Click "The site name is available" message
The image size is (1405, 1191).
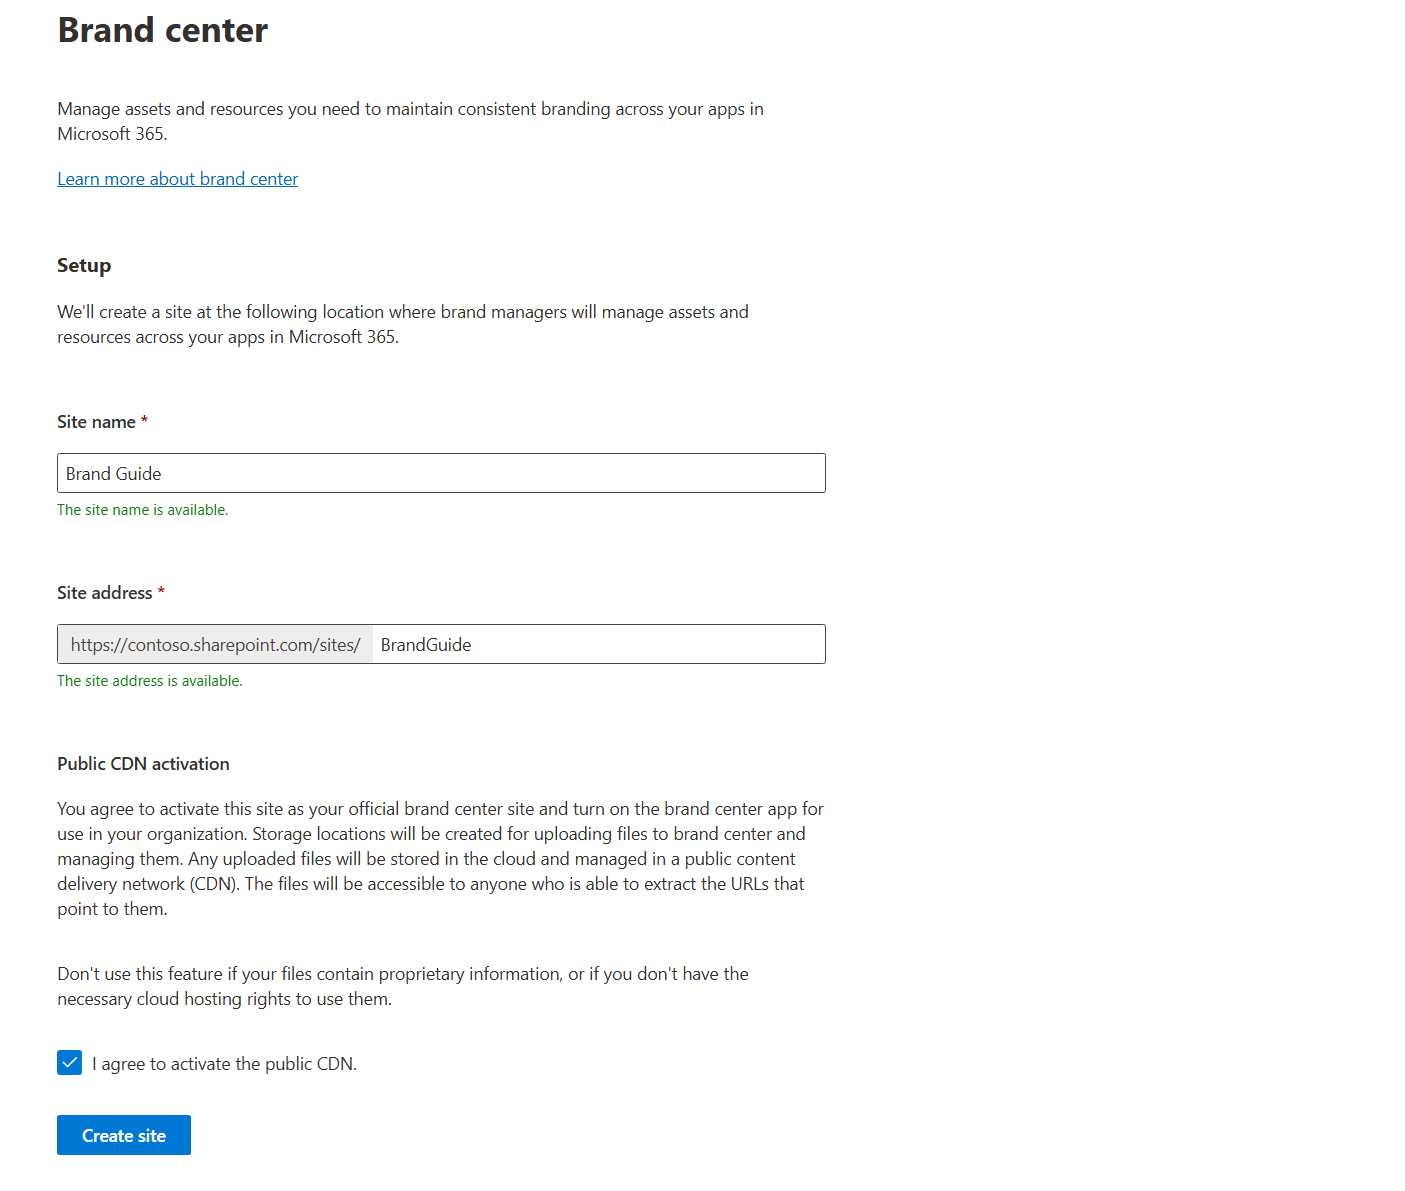(142, 510)
